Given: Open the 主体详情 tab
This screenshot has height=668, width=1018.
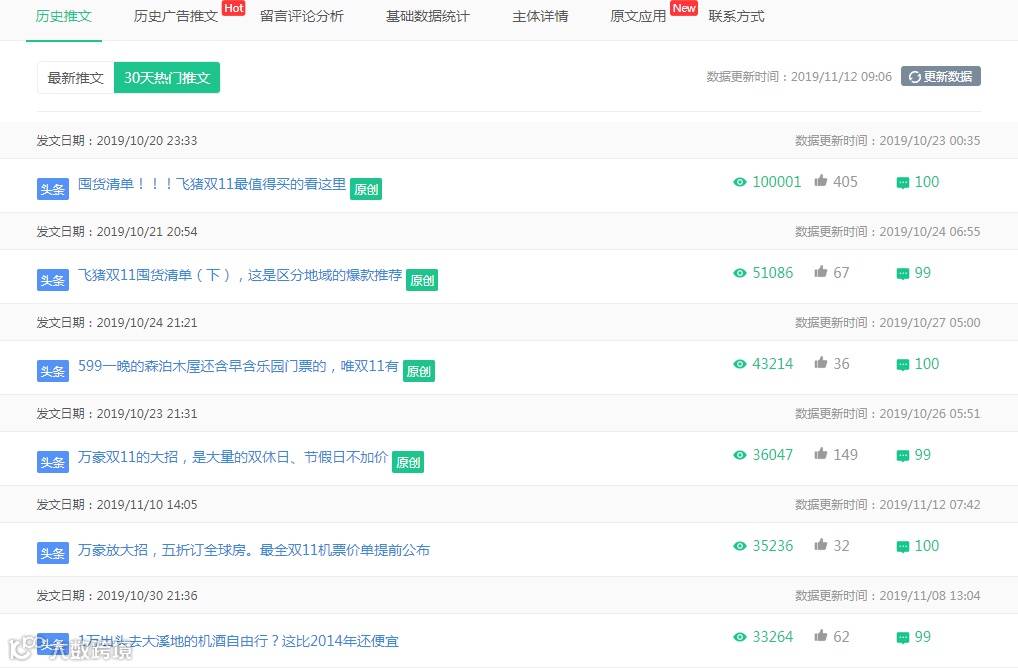Looking at the screenshot, I should [540, 16].
